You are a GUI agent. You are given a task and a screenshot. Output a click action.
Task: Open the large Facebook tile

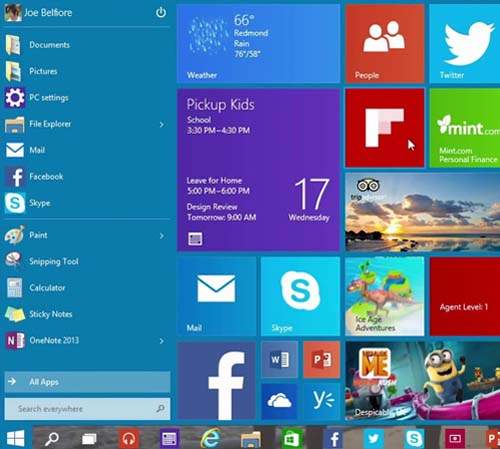pyautogui.click(x=217, y=380)
